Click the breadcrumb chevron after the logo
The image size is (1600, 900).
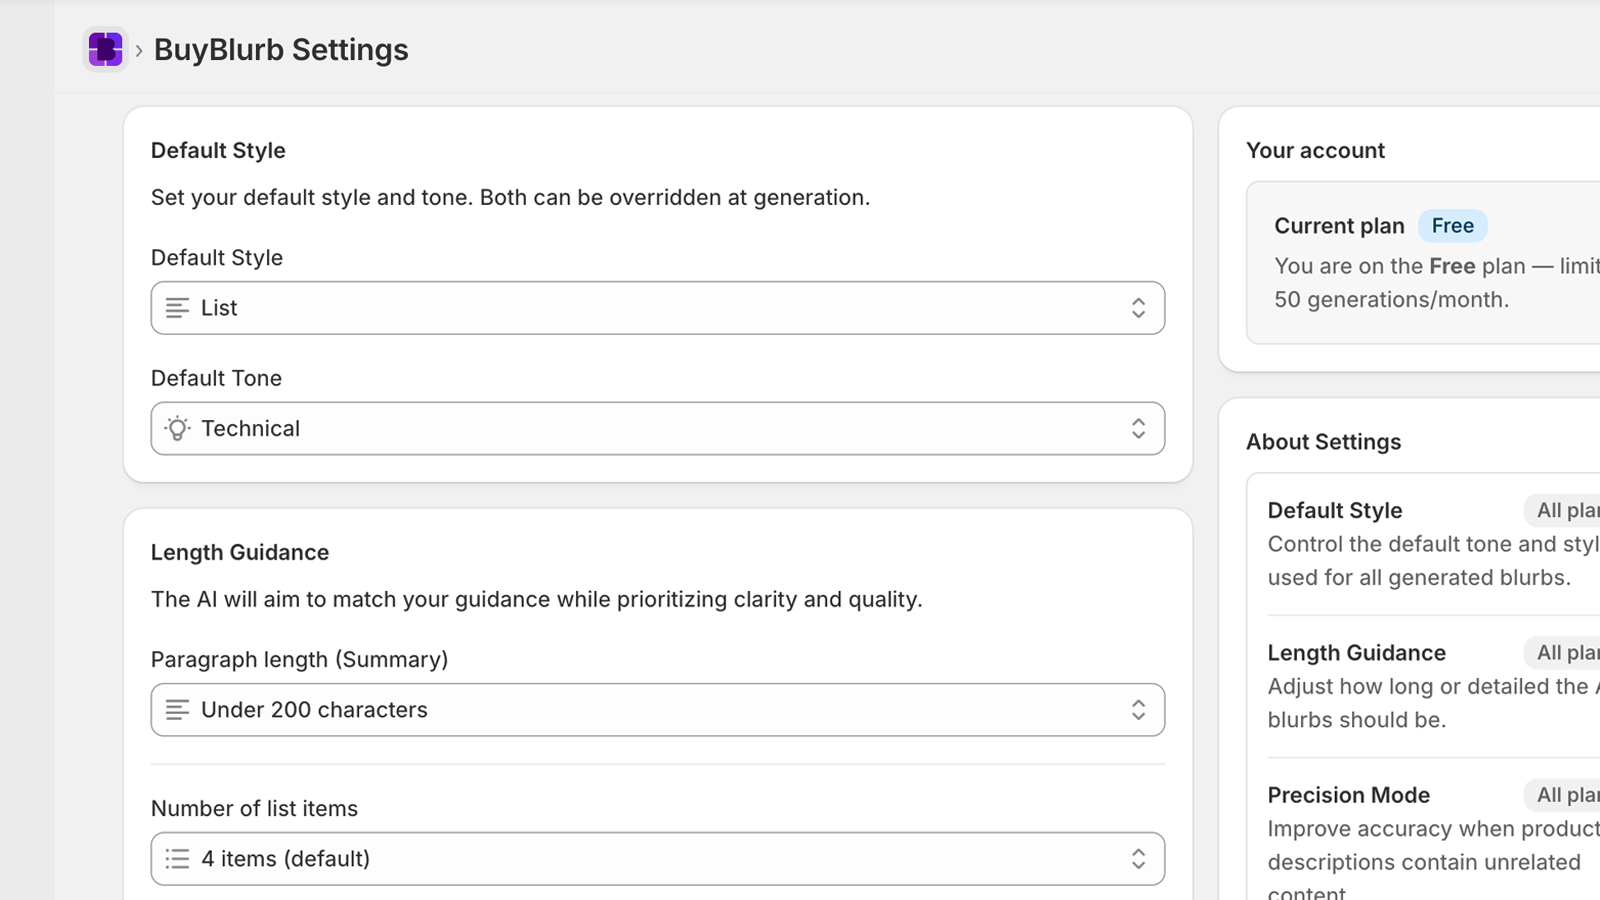click(x=139, y=49)
